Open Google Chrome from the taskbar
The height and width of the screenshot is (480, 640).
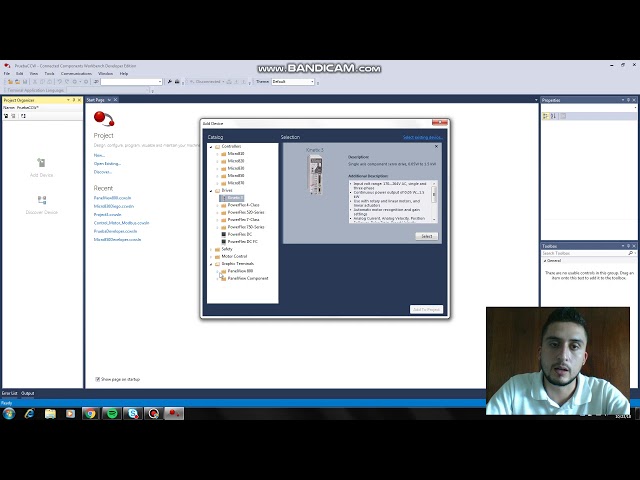pos(91,413)
